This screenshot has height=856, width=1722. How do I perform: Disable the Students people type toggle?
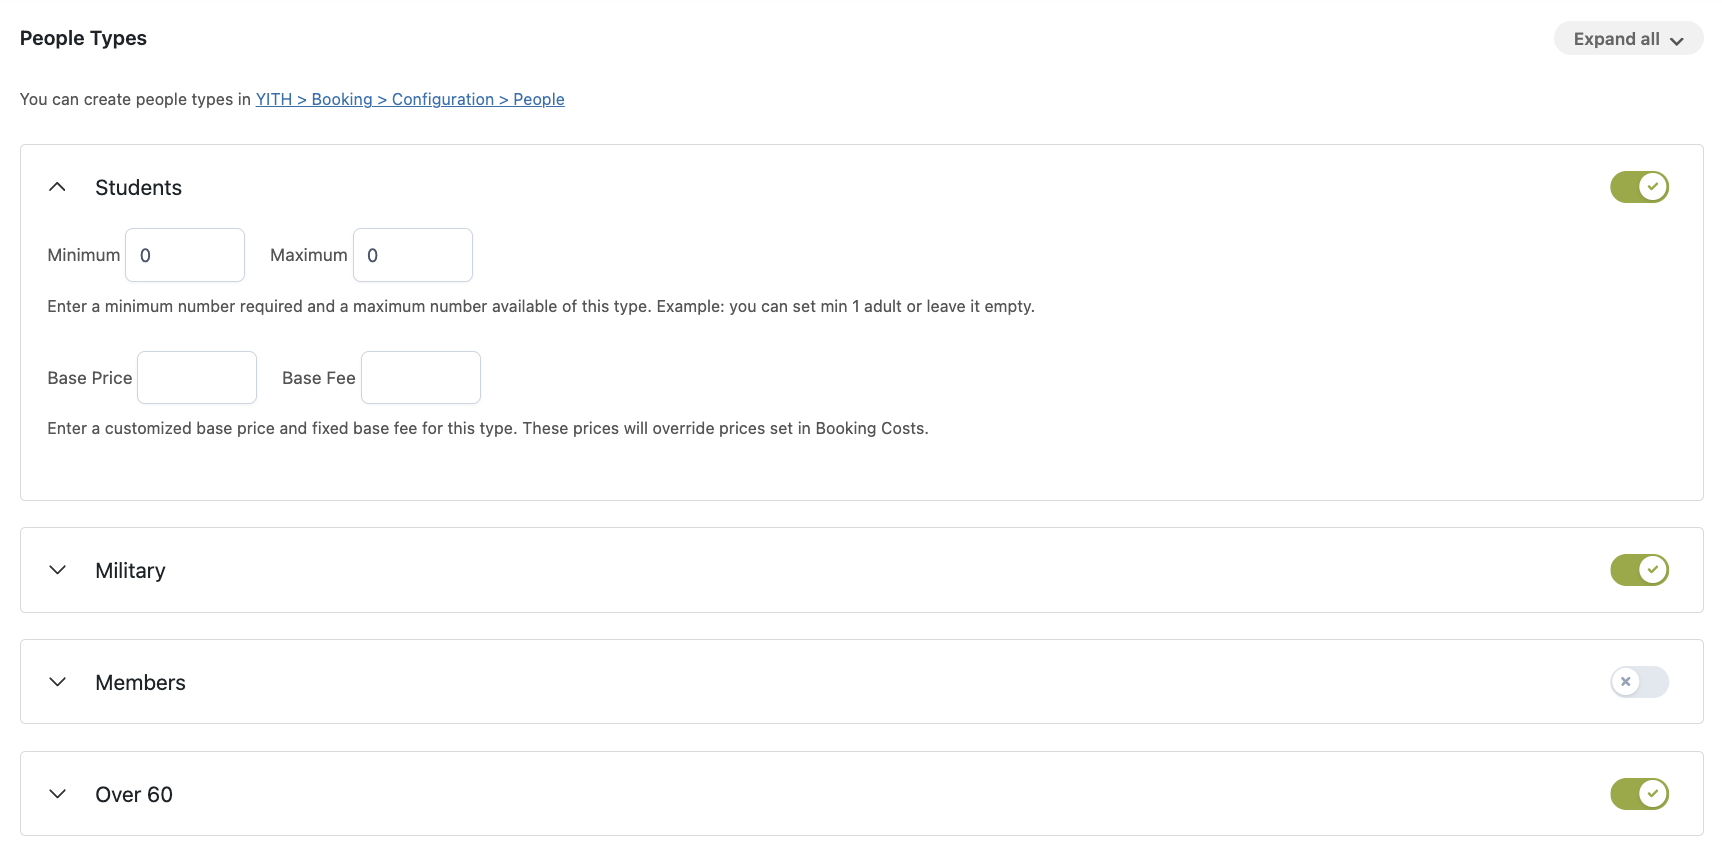[1638, 187]
